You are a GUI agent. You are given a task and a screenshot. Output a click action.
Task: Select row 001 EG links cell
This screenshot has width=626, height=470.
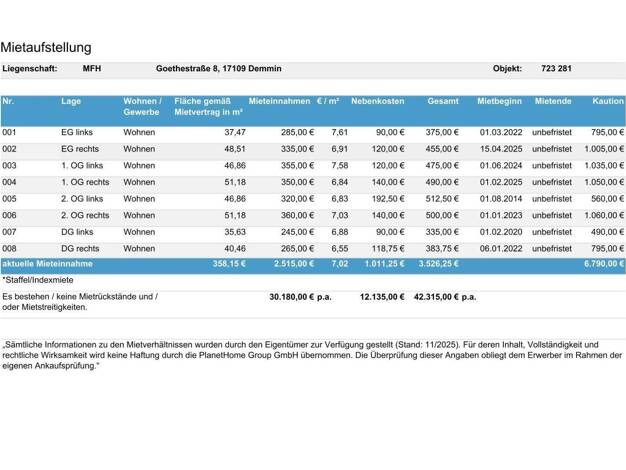coord(77,132)
